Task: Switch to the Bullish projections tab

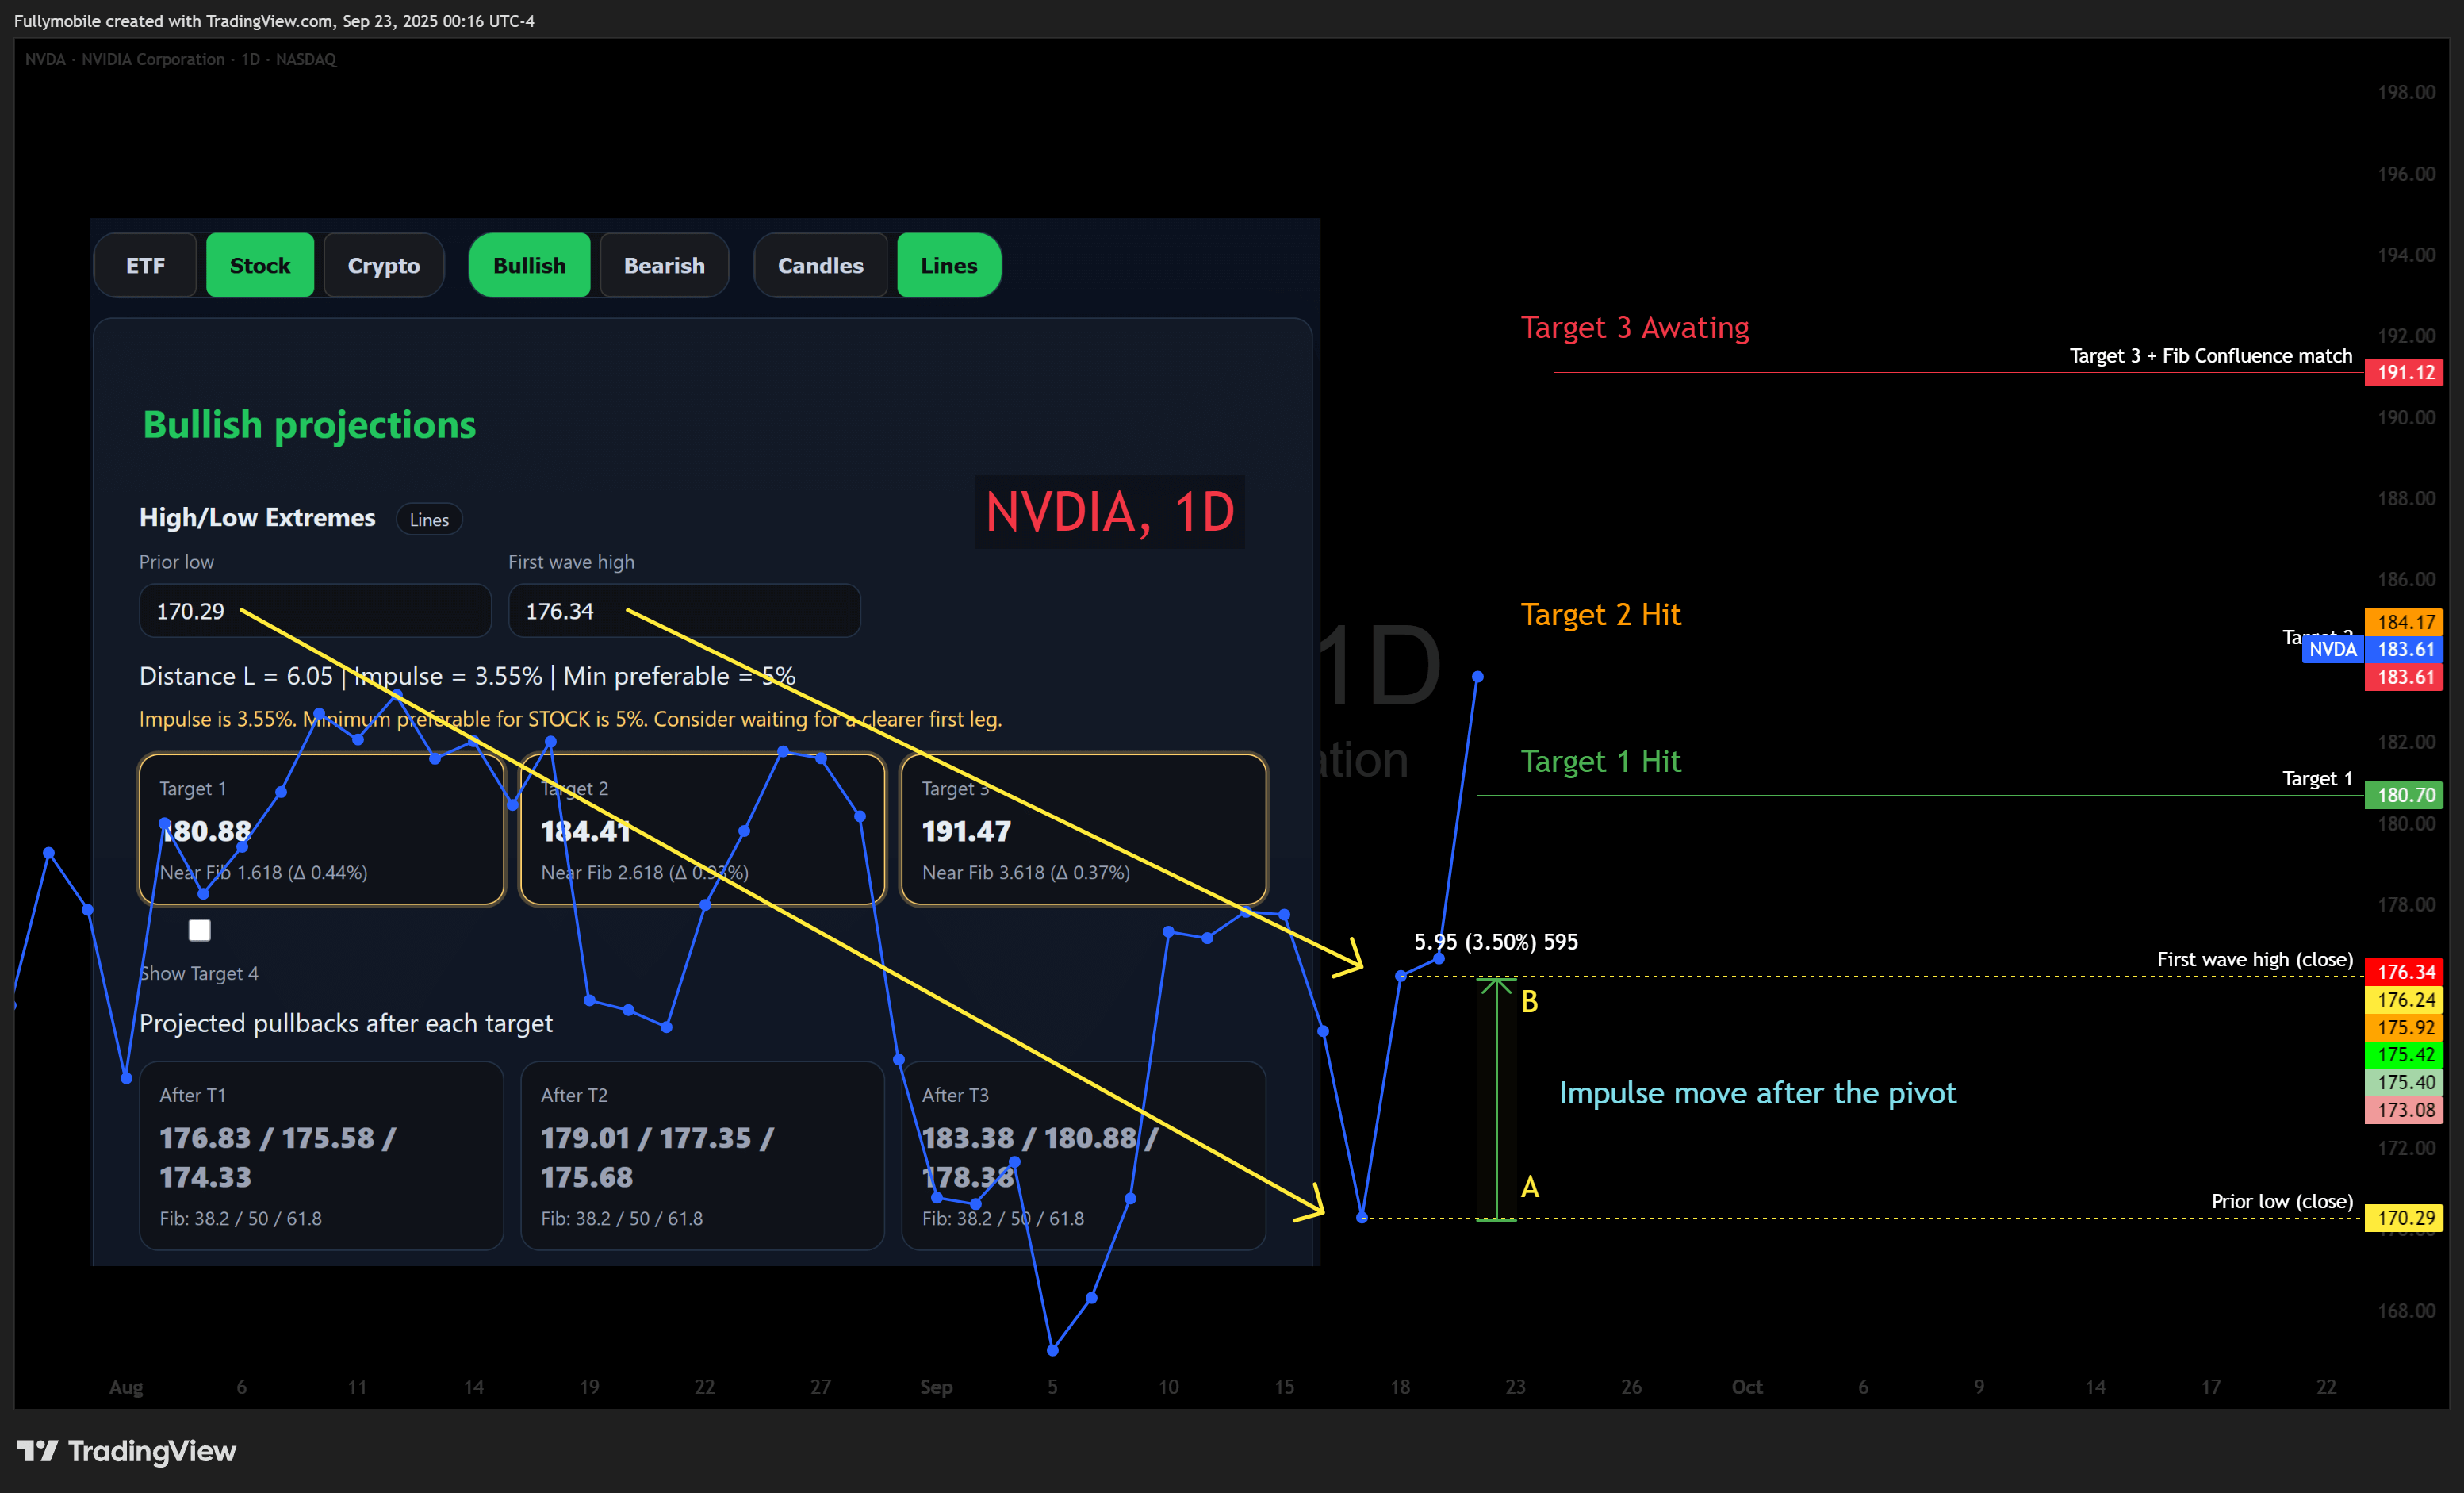Action: [529, 266]
